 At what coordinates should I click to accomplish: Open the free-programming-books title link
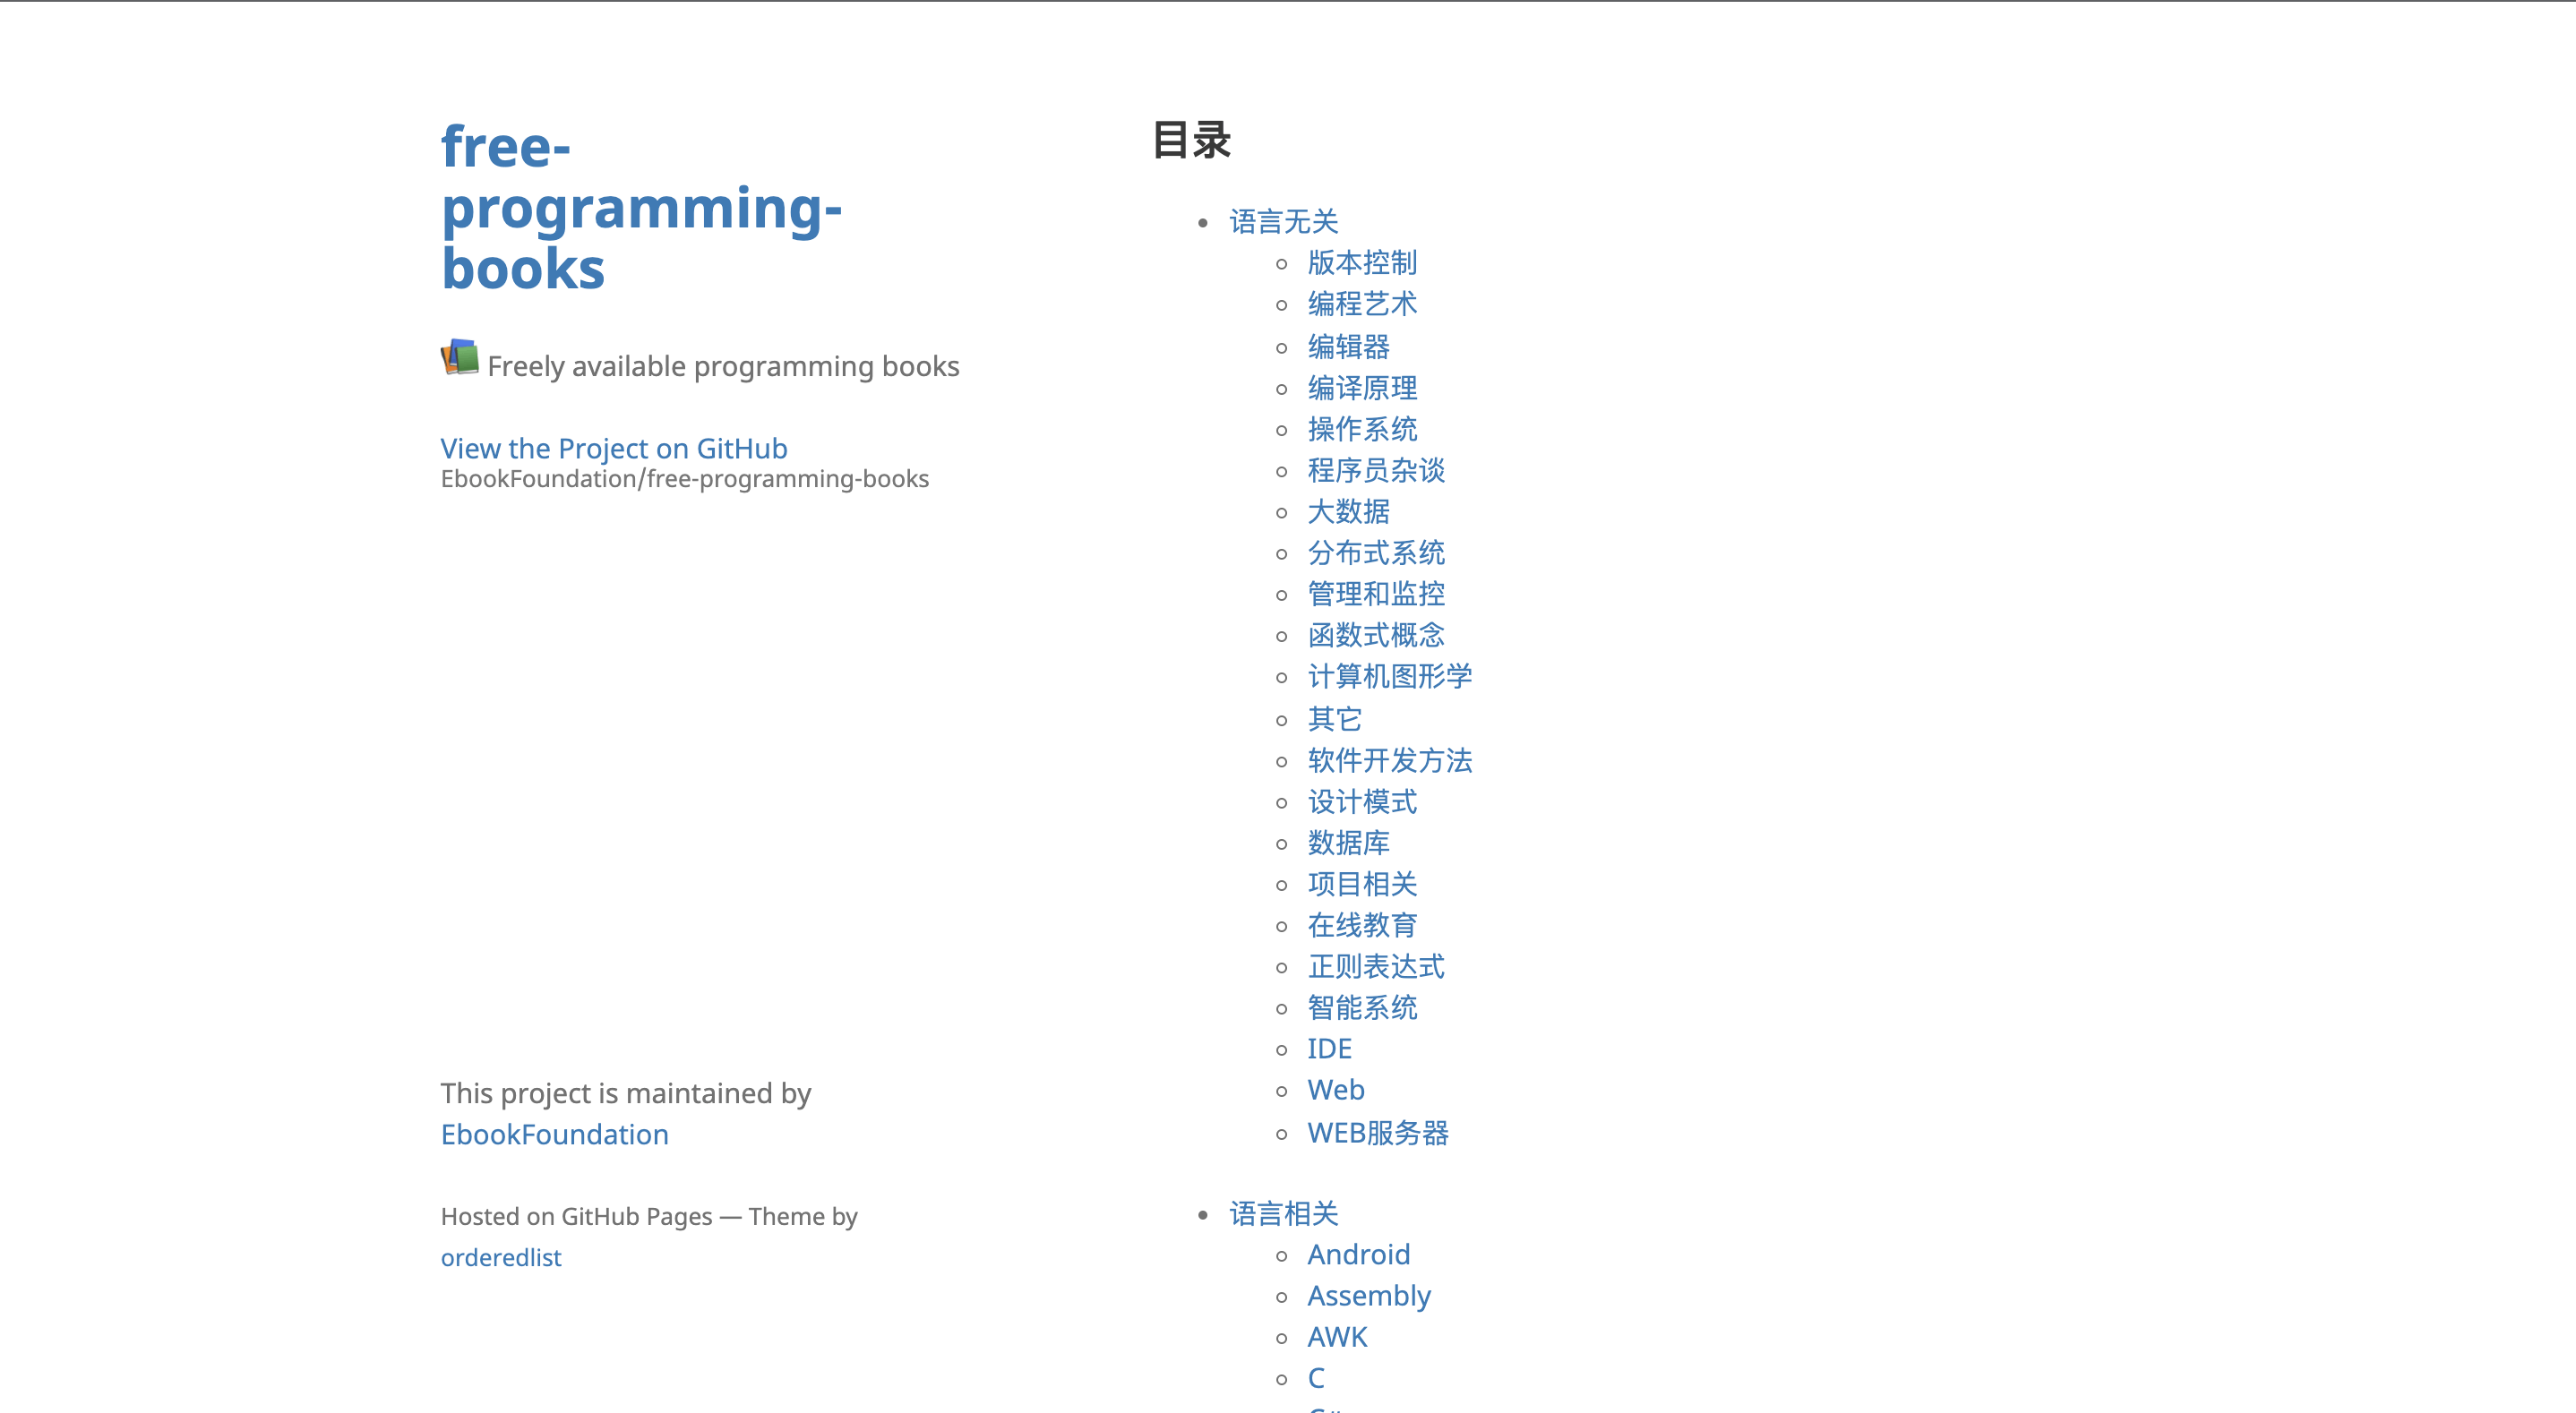click(x=640, y=207)
